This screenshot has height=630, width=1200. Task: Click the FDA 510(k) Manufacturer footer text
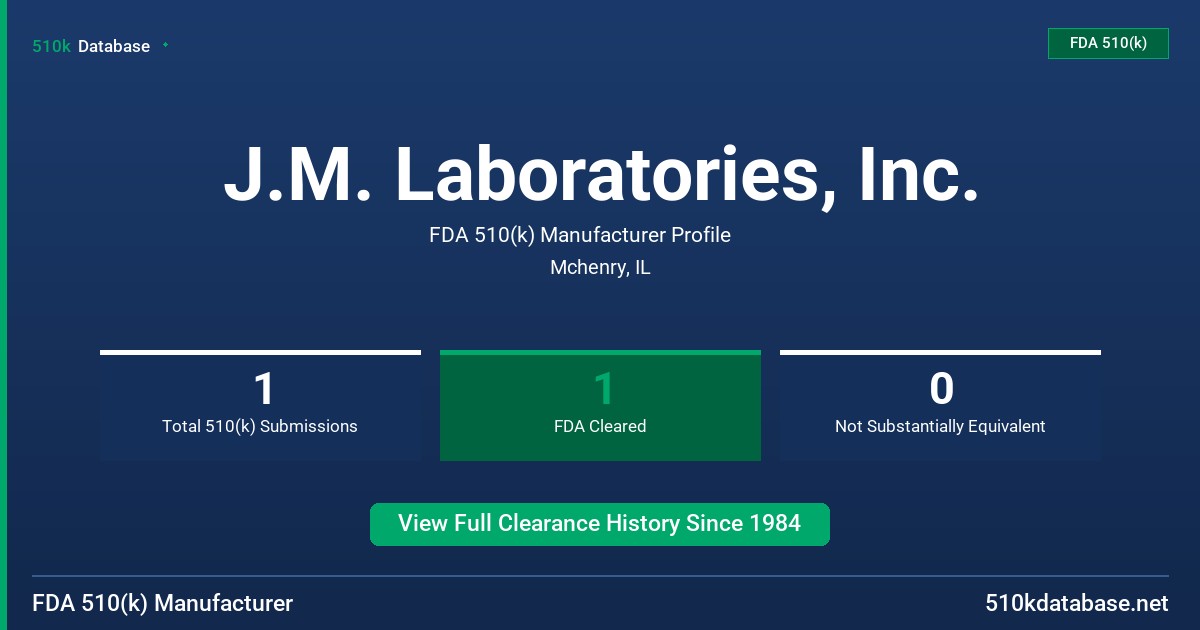(163, 603)
